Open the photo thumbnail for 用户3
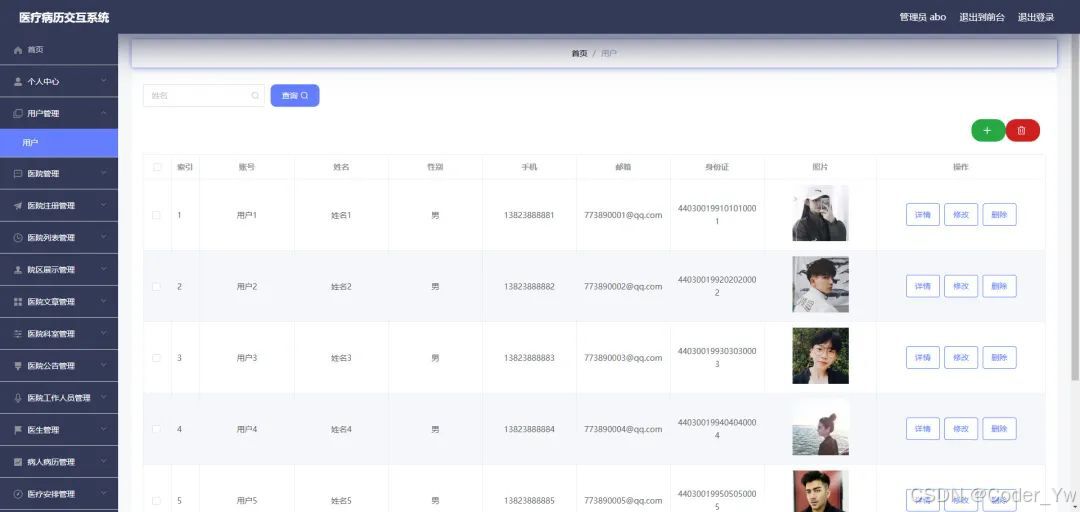 pos(820,356)
